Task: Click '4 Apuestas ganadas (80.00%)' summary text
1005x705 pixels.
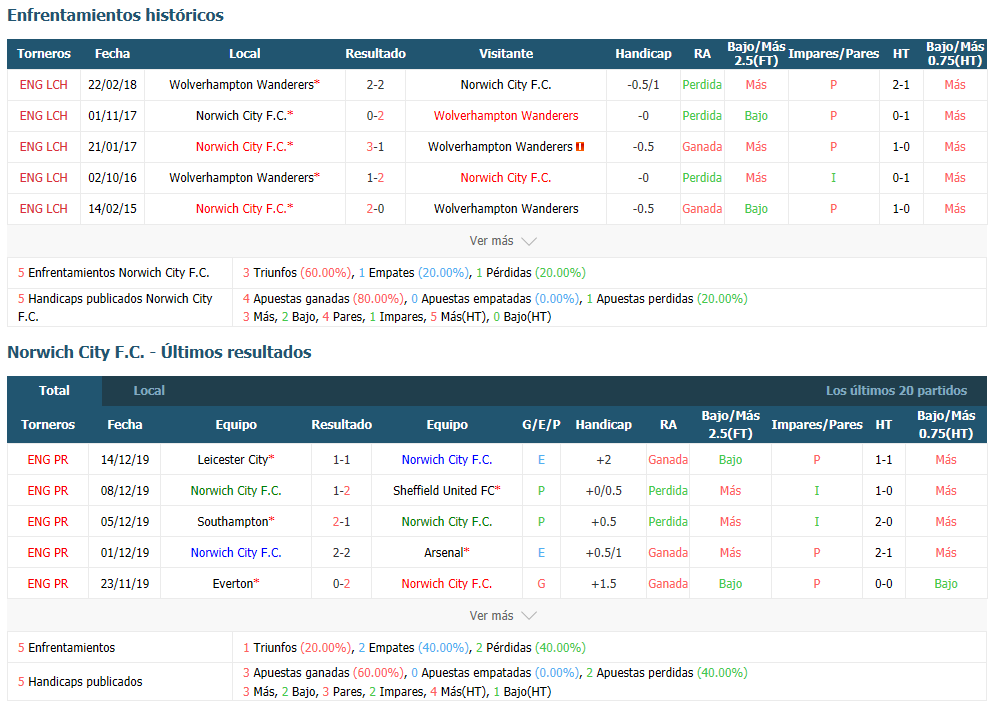Action: coord(324,299)
